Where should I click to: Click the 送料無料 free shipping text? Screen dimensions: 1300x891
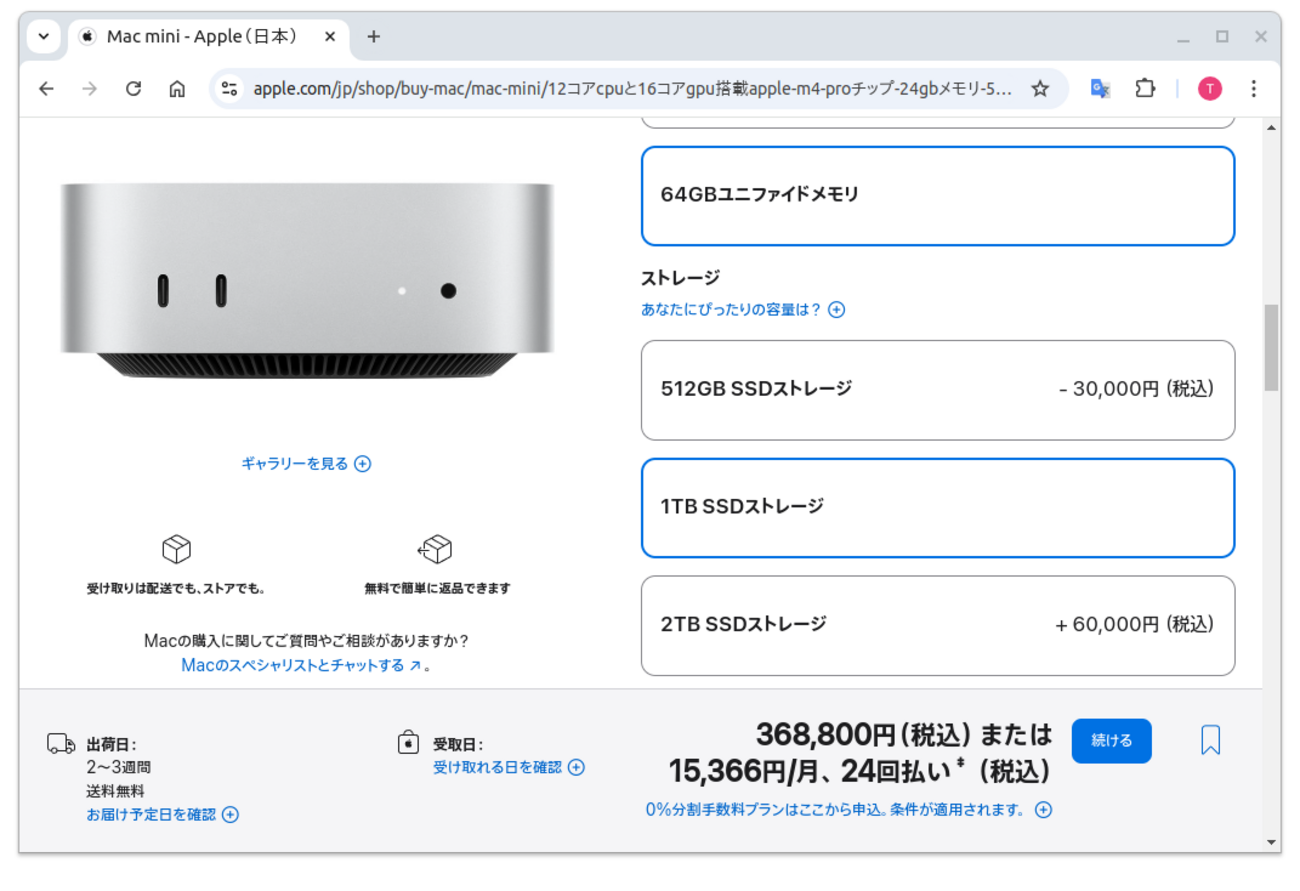[115, 791]
